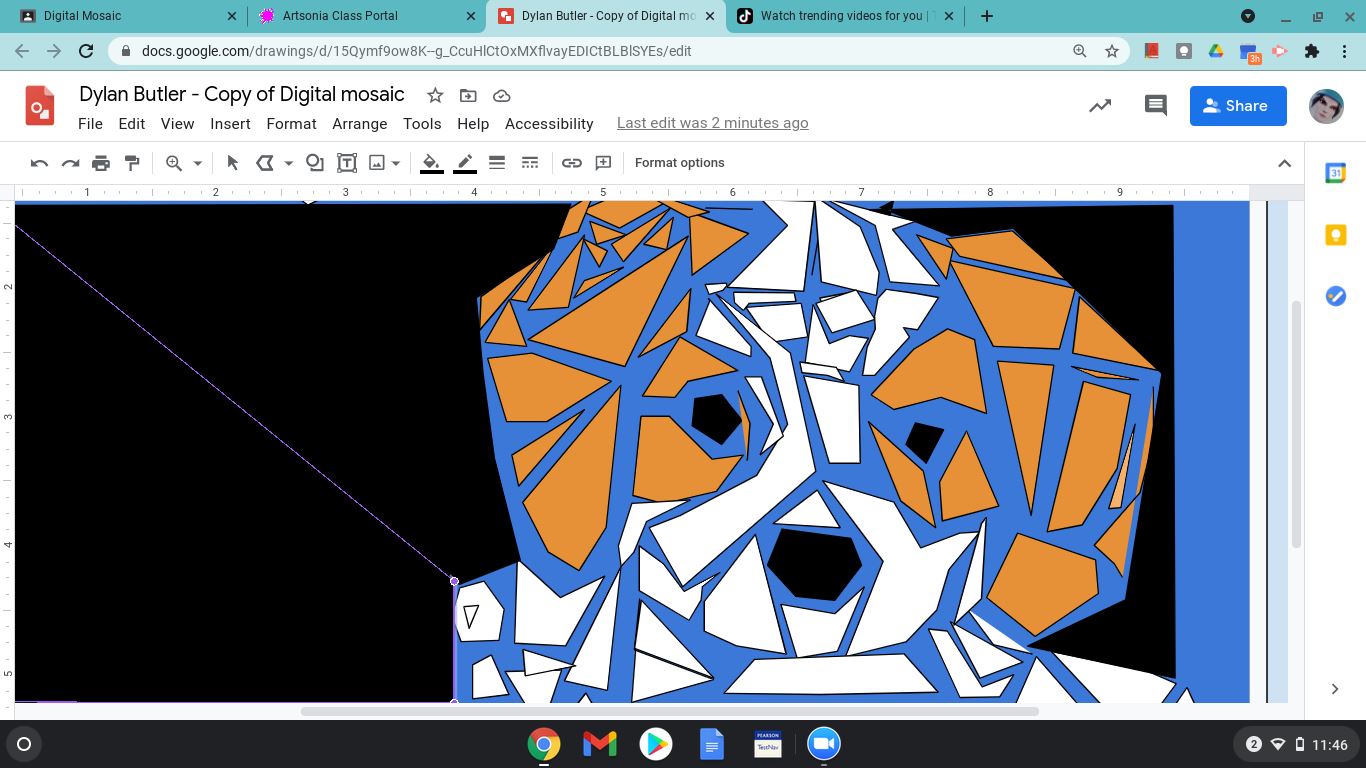Open the polyline tool dropdown arrow
The image size is (1366, 768).
289,163
